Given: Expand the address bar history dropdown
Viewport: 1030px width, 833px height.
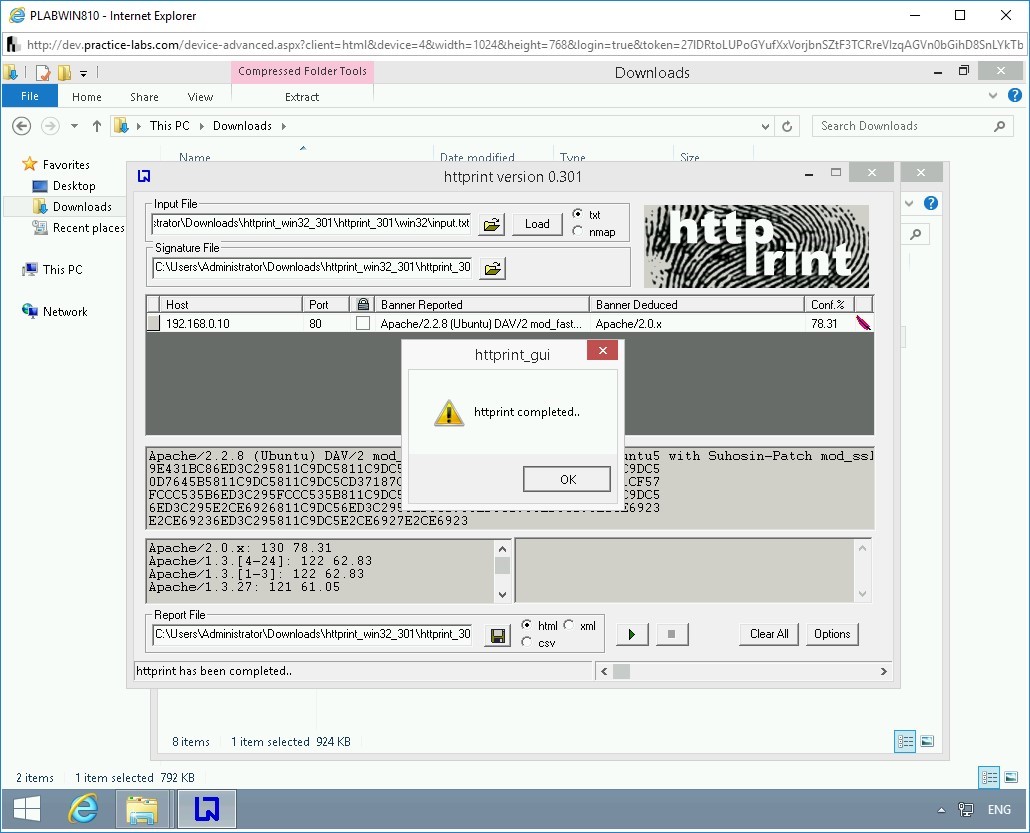Looking at the screenshot, I should (766, 126).
